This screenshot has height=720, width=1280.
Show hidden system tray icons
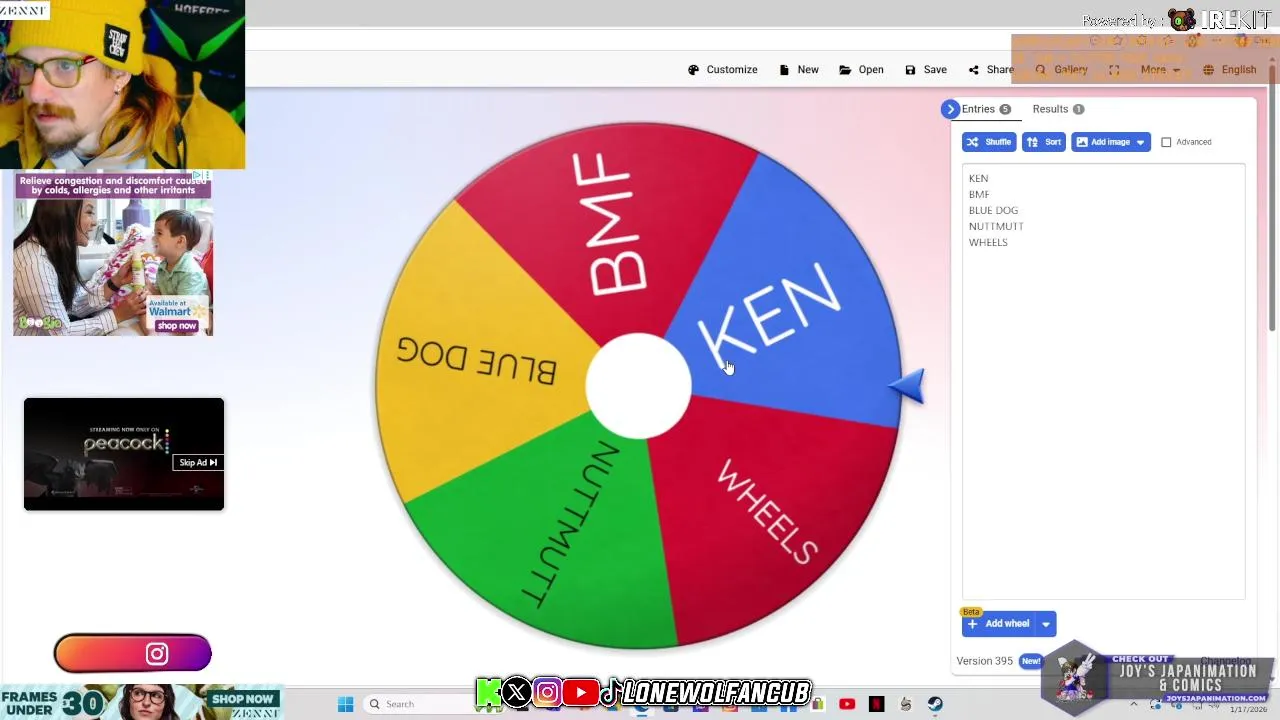pyautogui.click(x=1134, y=705)
